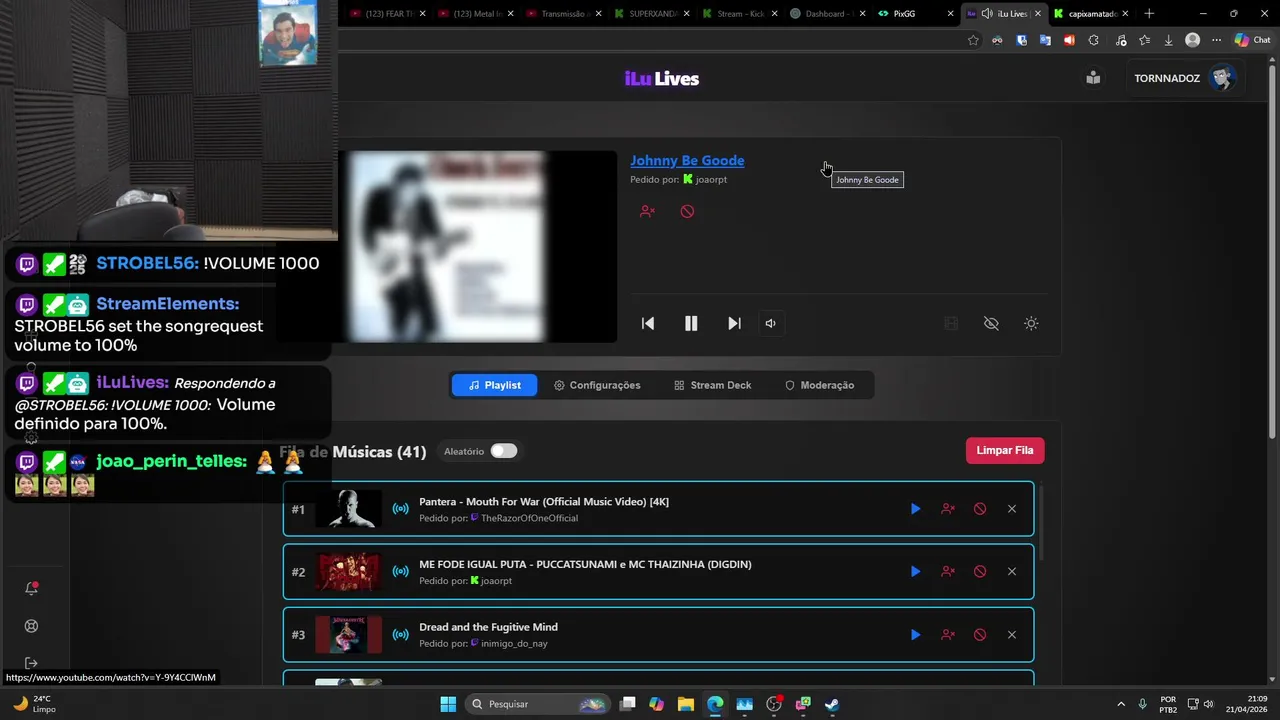Play Dread and the Fugitive Mind
Viewport: 1280px width, 720px height.
tap(915, 635)
